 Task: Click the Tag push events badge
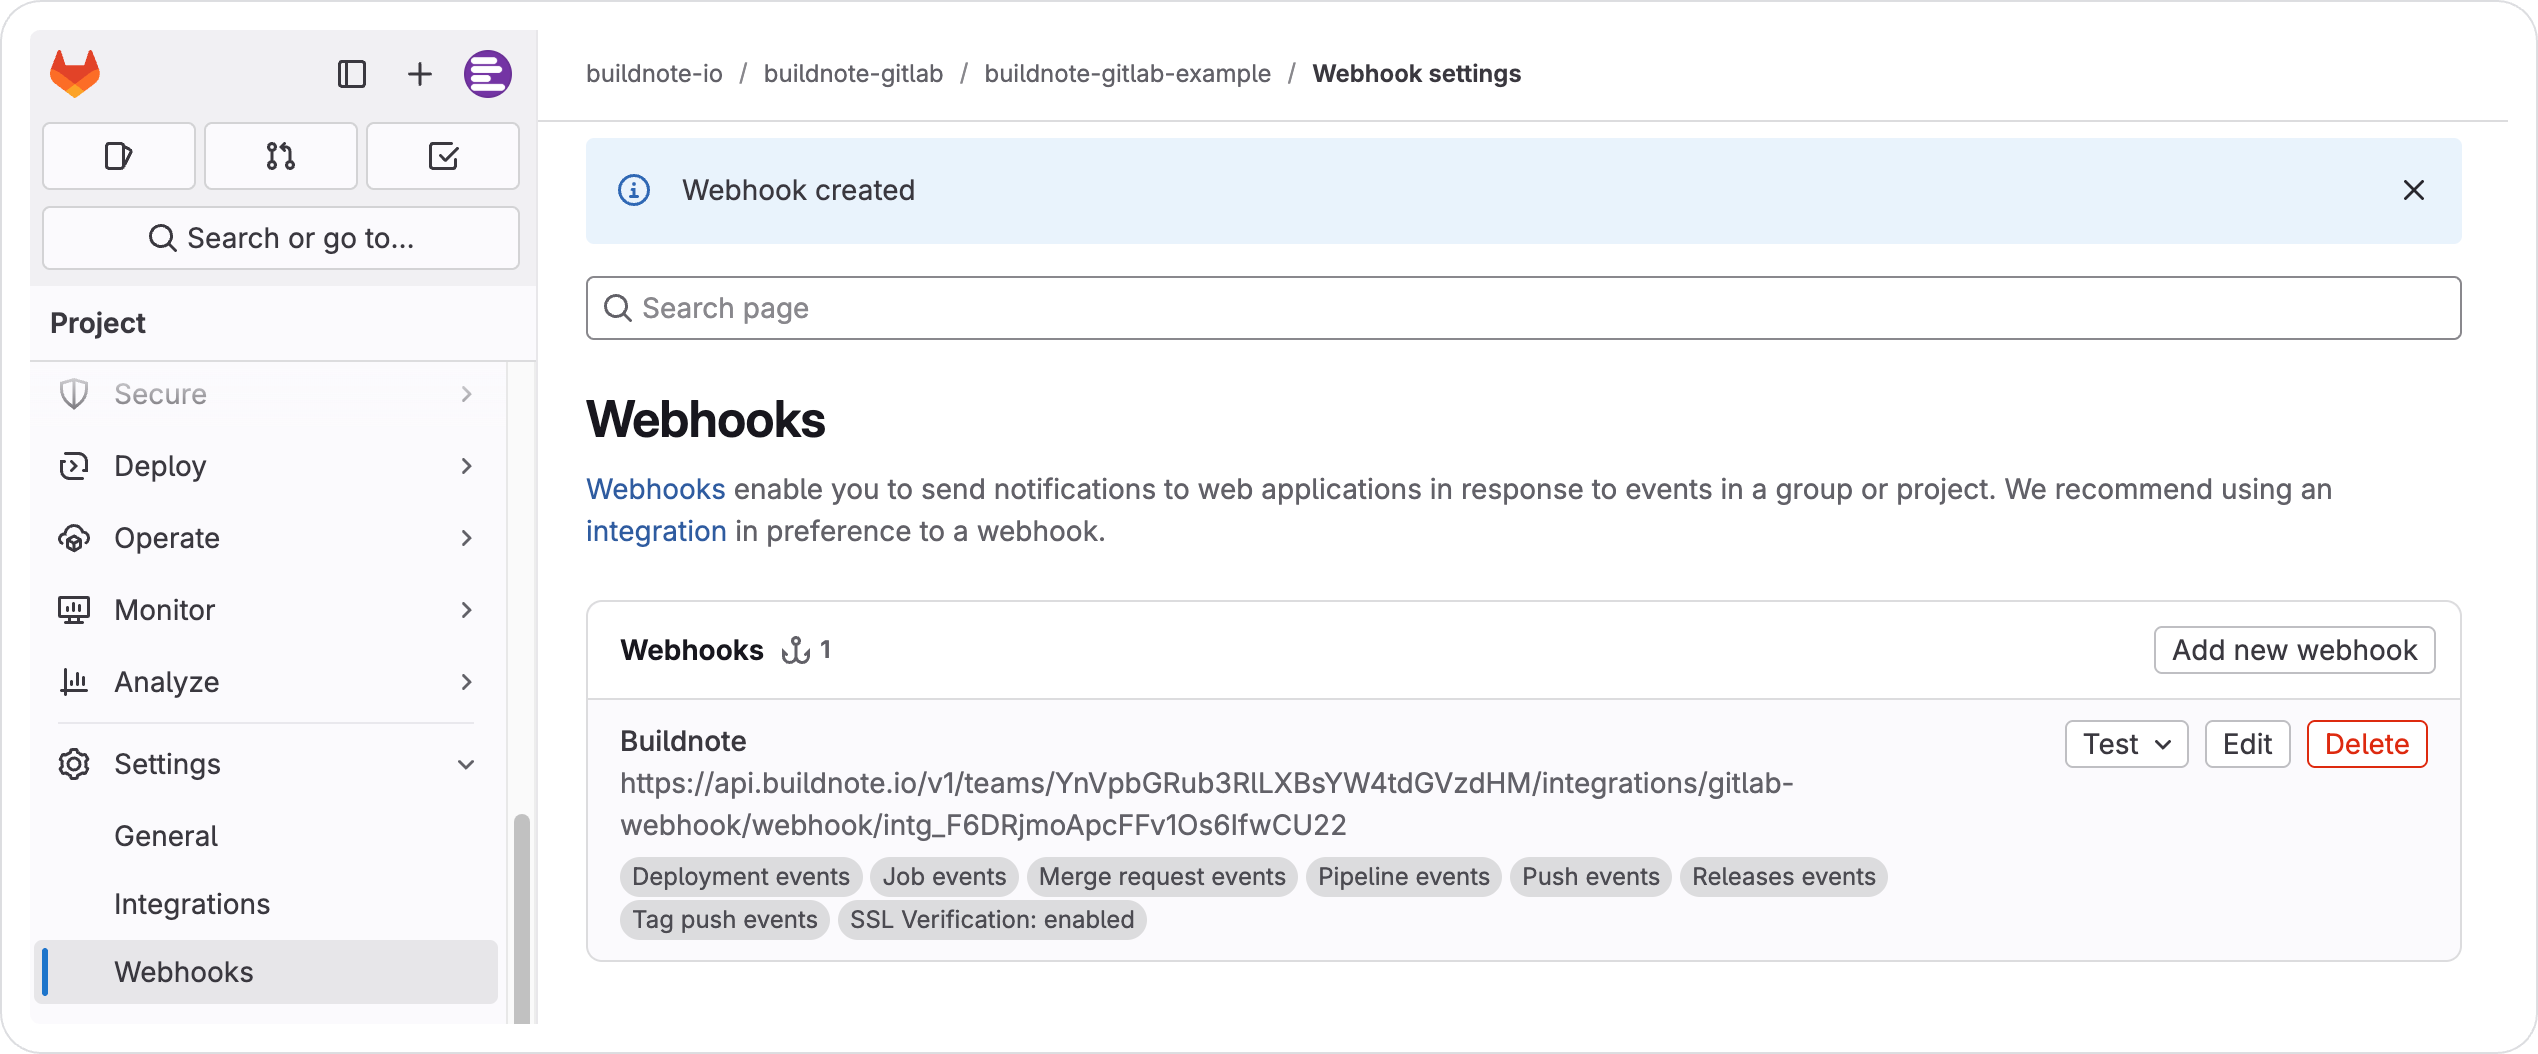[x=725, y=920]
